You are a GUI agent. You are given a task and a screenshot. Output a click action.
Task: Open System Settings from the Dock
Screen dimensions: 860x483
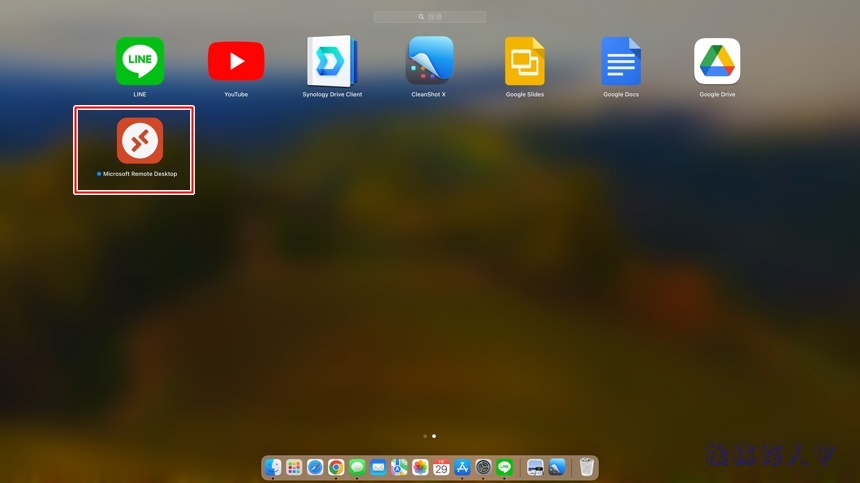click(x=483, y=467)
